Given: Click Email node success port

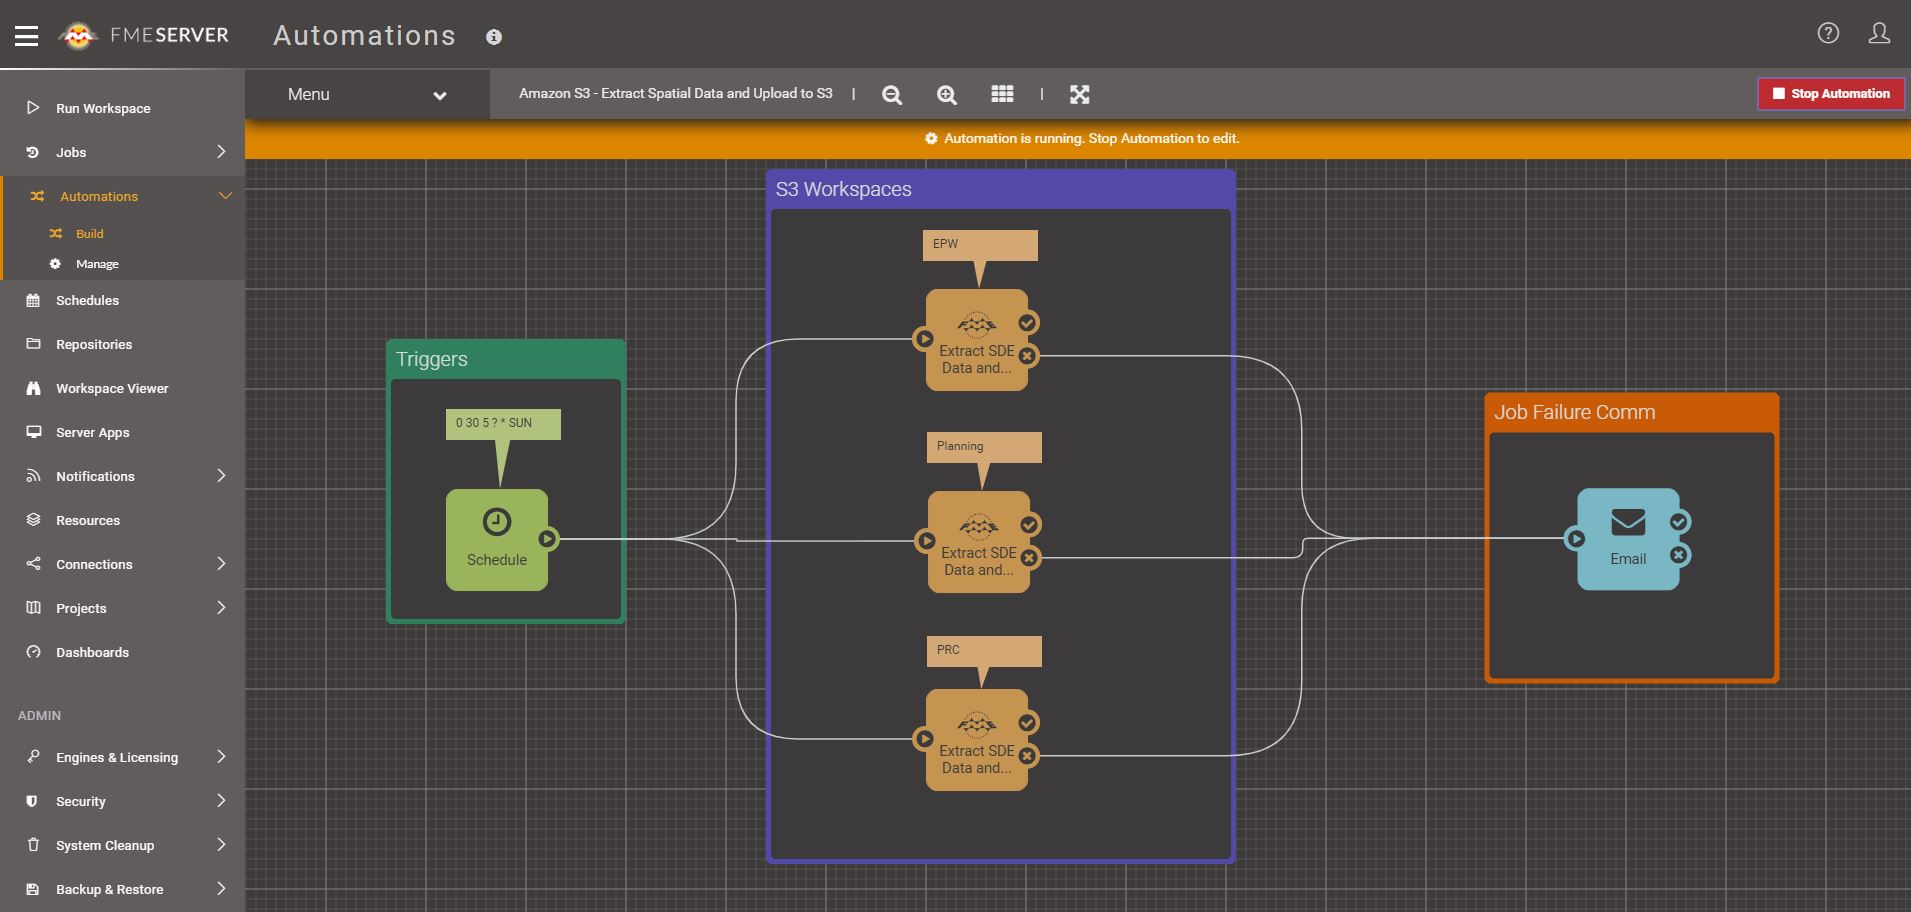Looking at the screenshot, I should tap(1679, 522).
